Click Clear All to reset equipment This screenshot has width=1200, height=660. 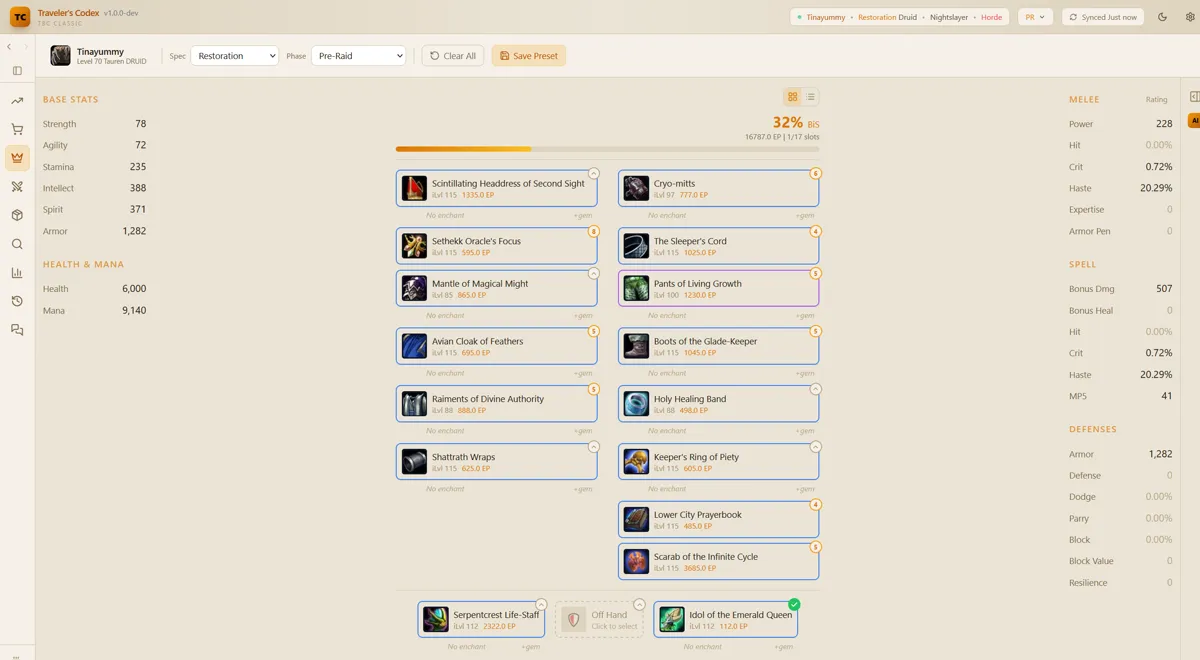[452, 56]
